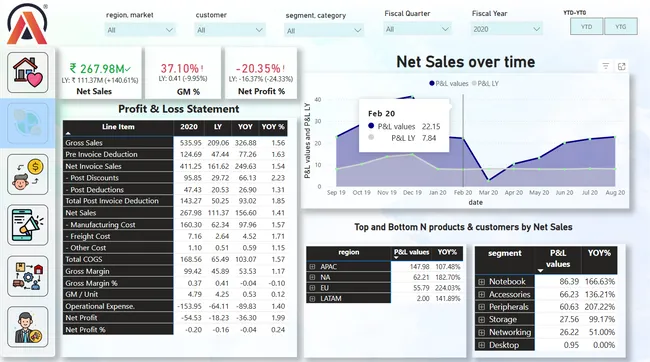This screenshot has width=650, height=362.
Task: Expand the NA region row
Action: (312, 277)
